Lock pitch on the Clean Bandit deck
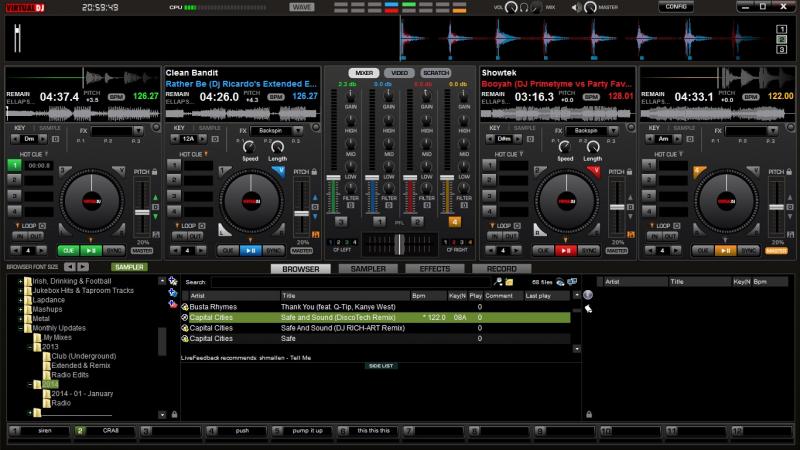800x450 pixels. point(314,172)
